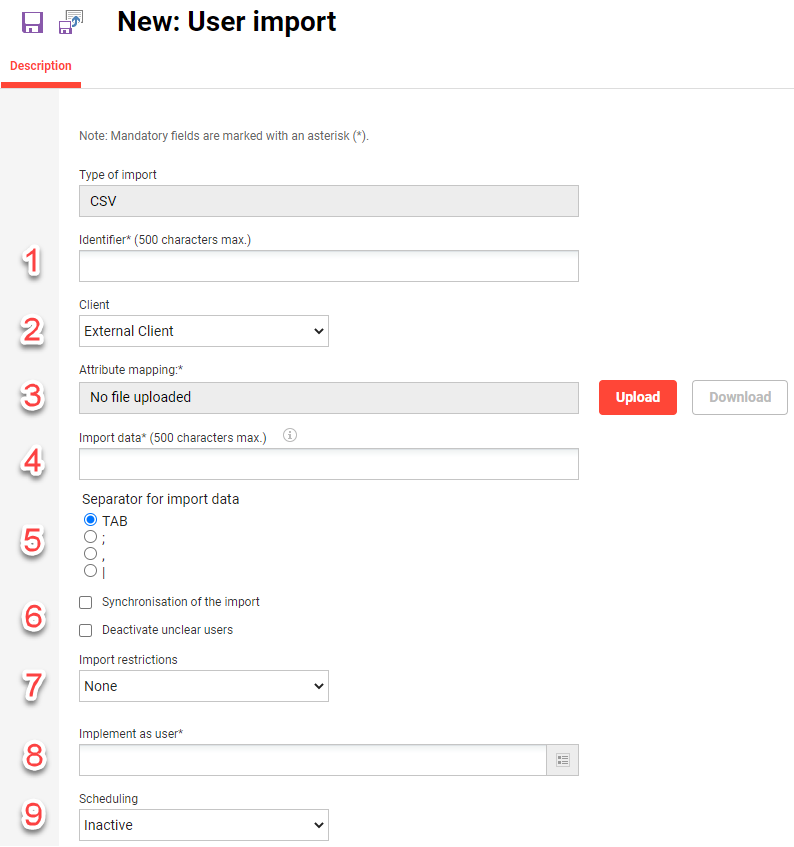794x847 pixels.
Task: Click the save-and-return floppy icon
Action: [x=70, y=22]
